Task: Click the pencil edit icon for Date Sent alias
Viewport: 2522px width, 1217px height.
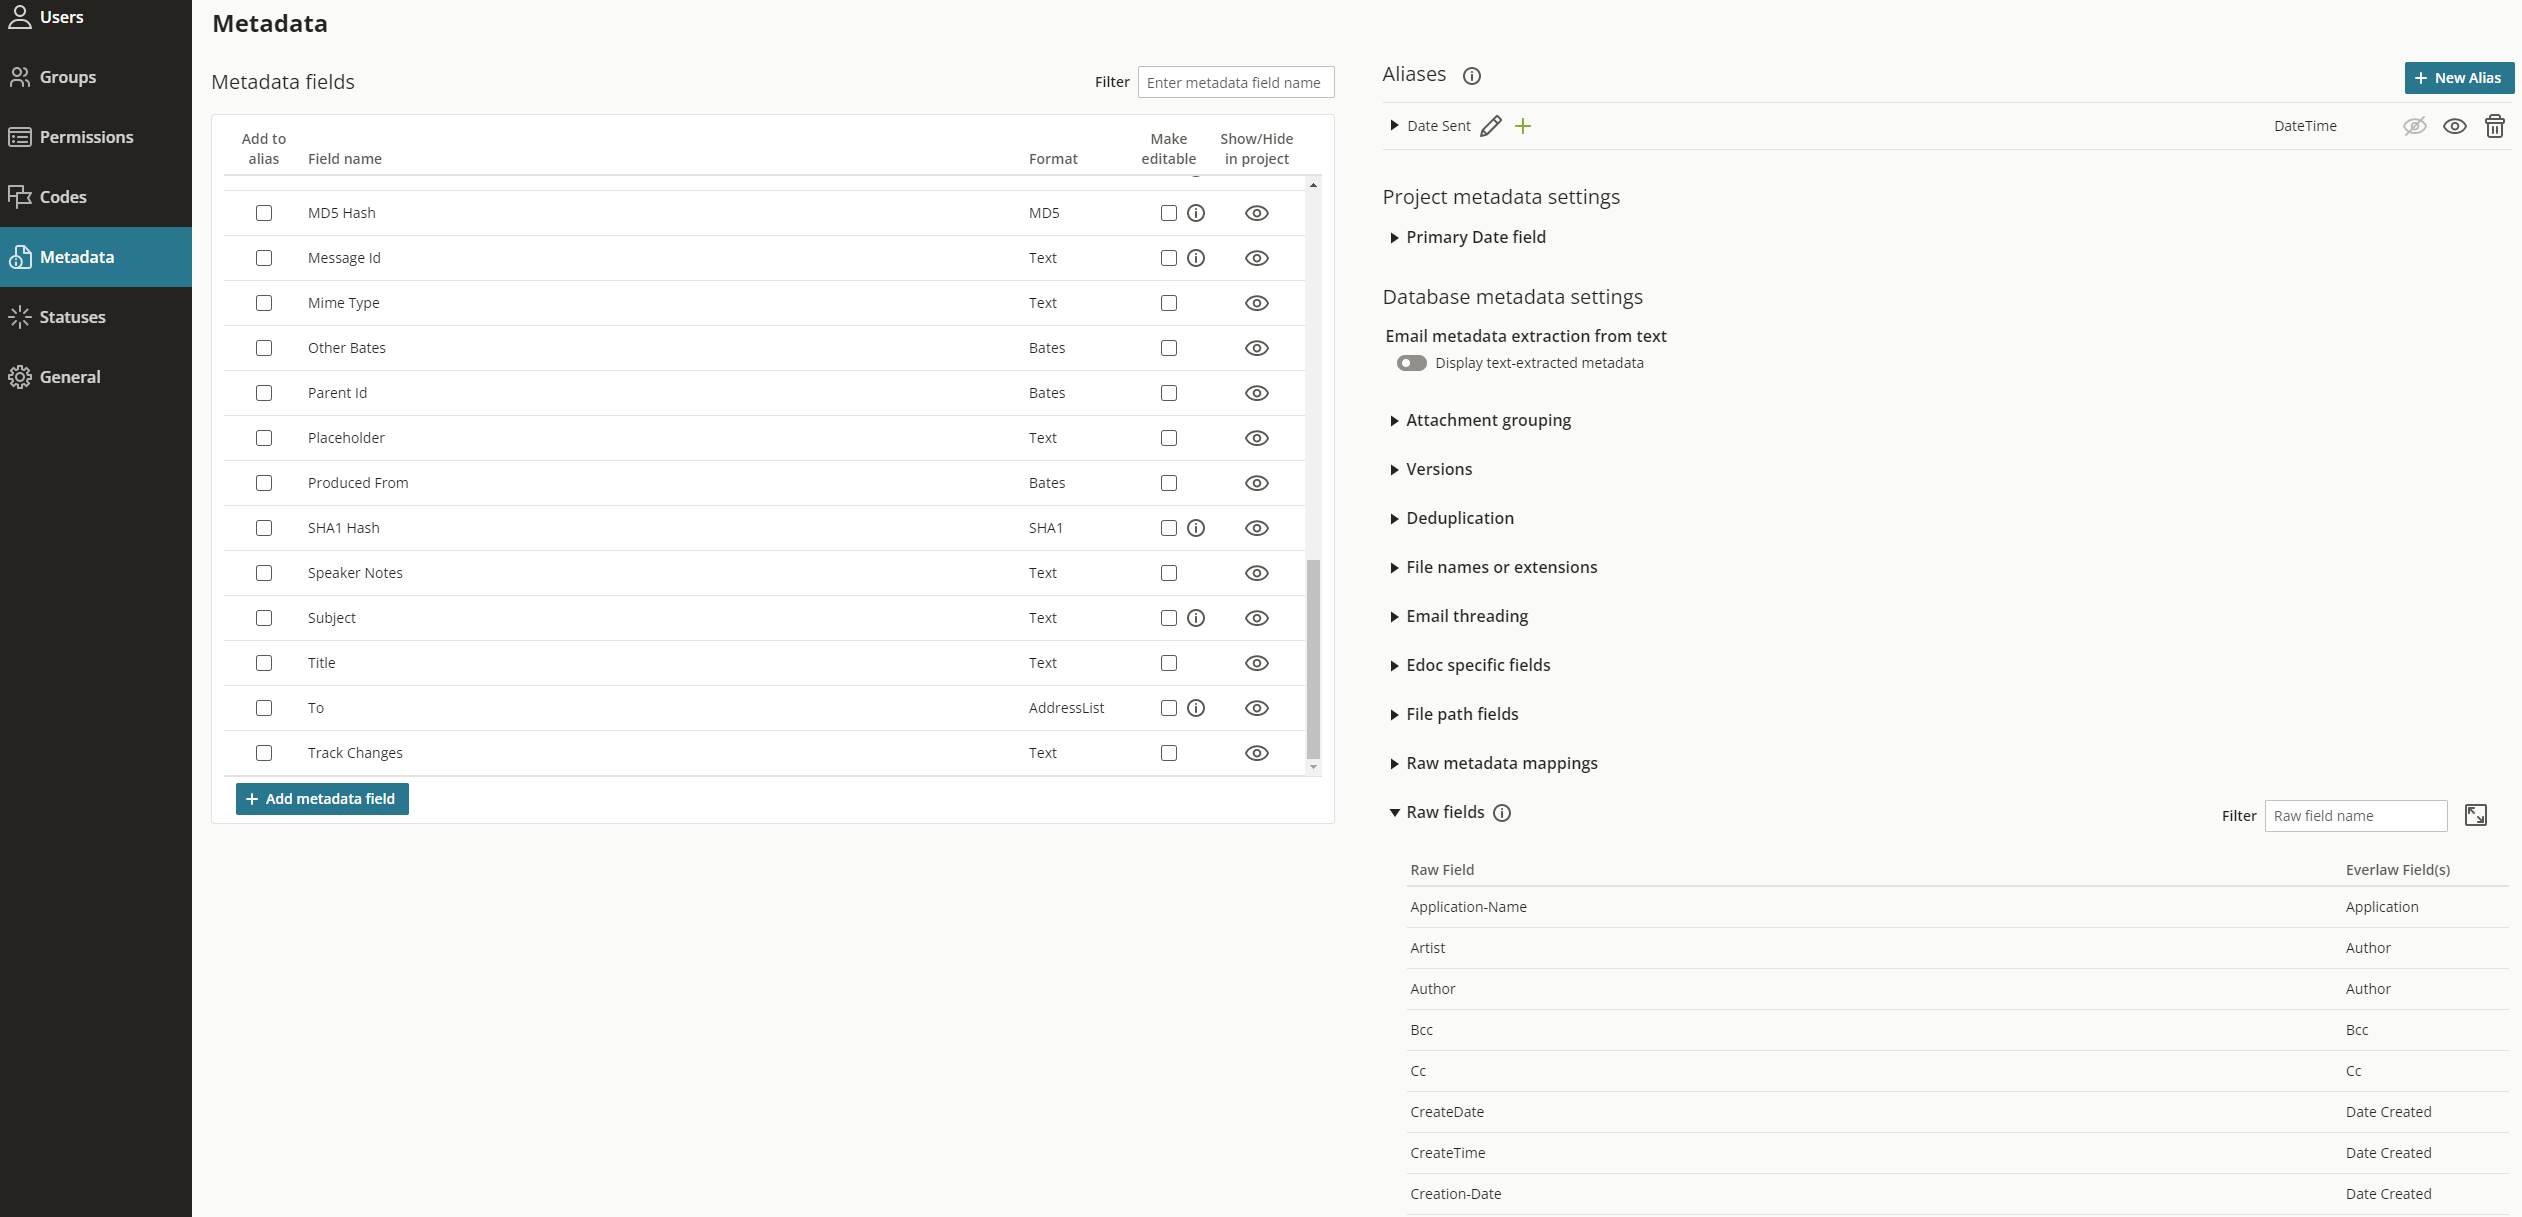Action: [1490, 126]
